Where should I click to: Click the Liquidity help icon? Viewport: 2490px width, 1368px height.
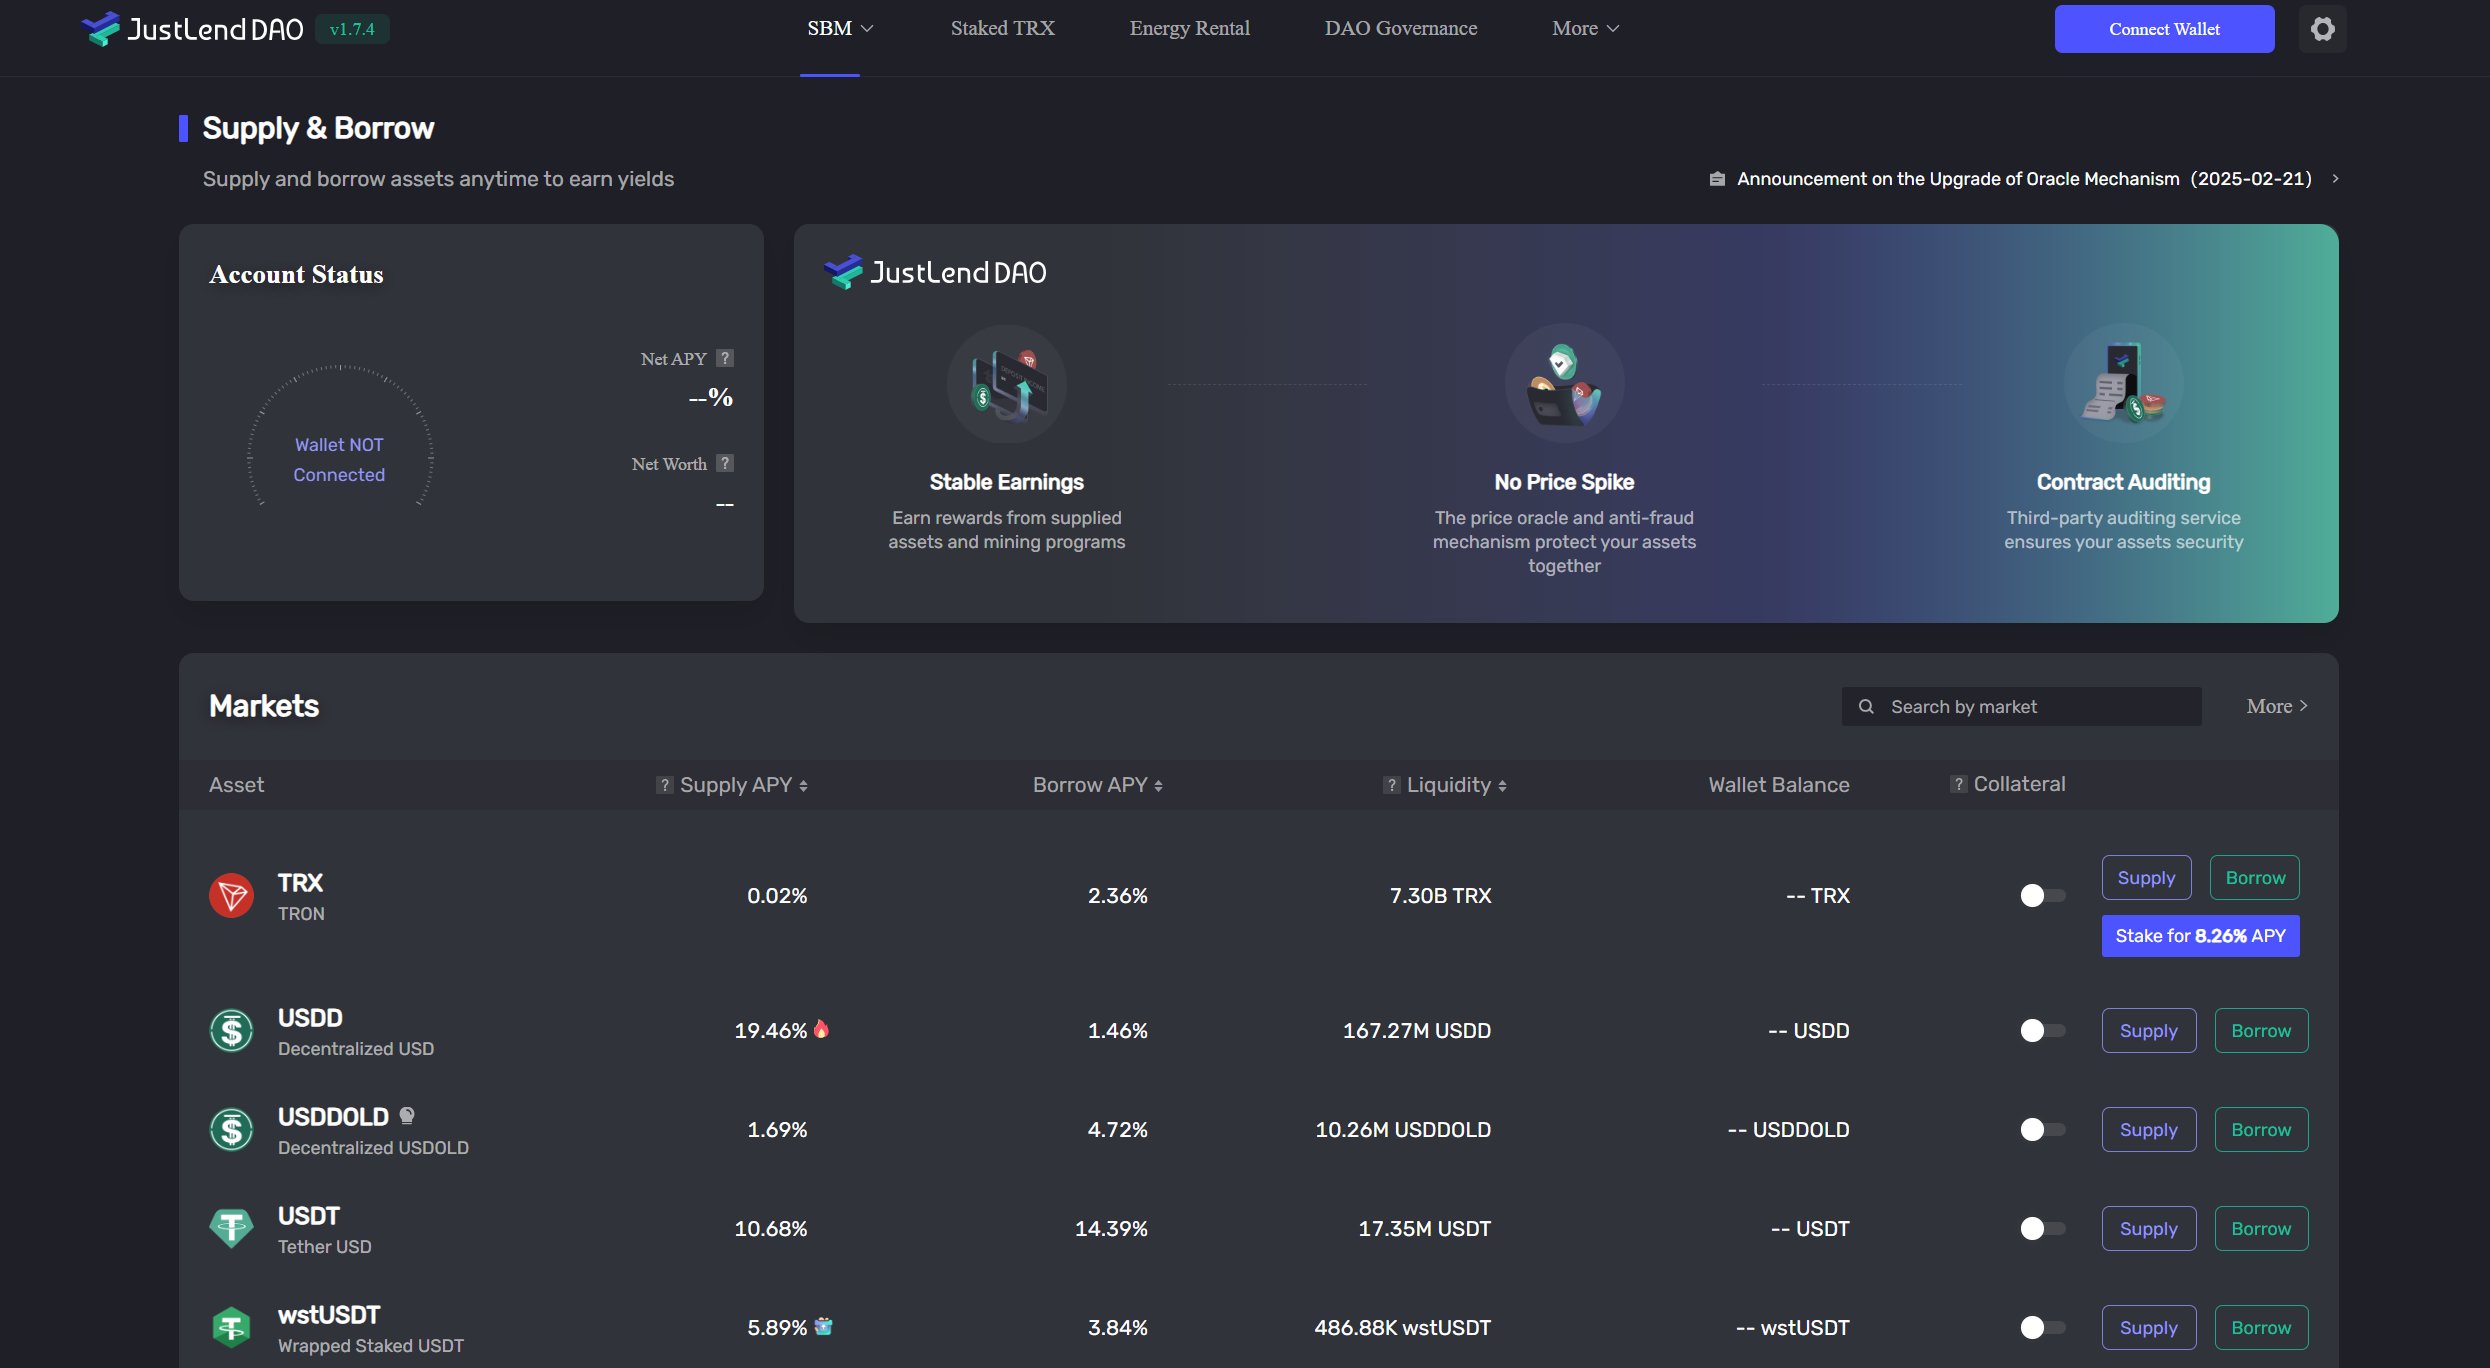pos(1391,785)
